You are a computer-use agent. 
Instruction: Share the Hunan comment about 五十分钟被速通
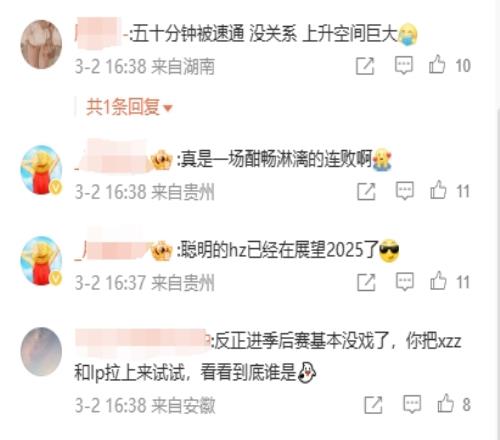click(x=365, y=66)
